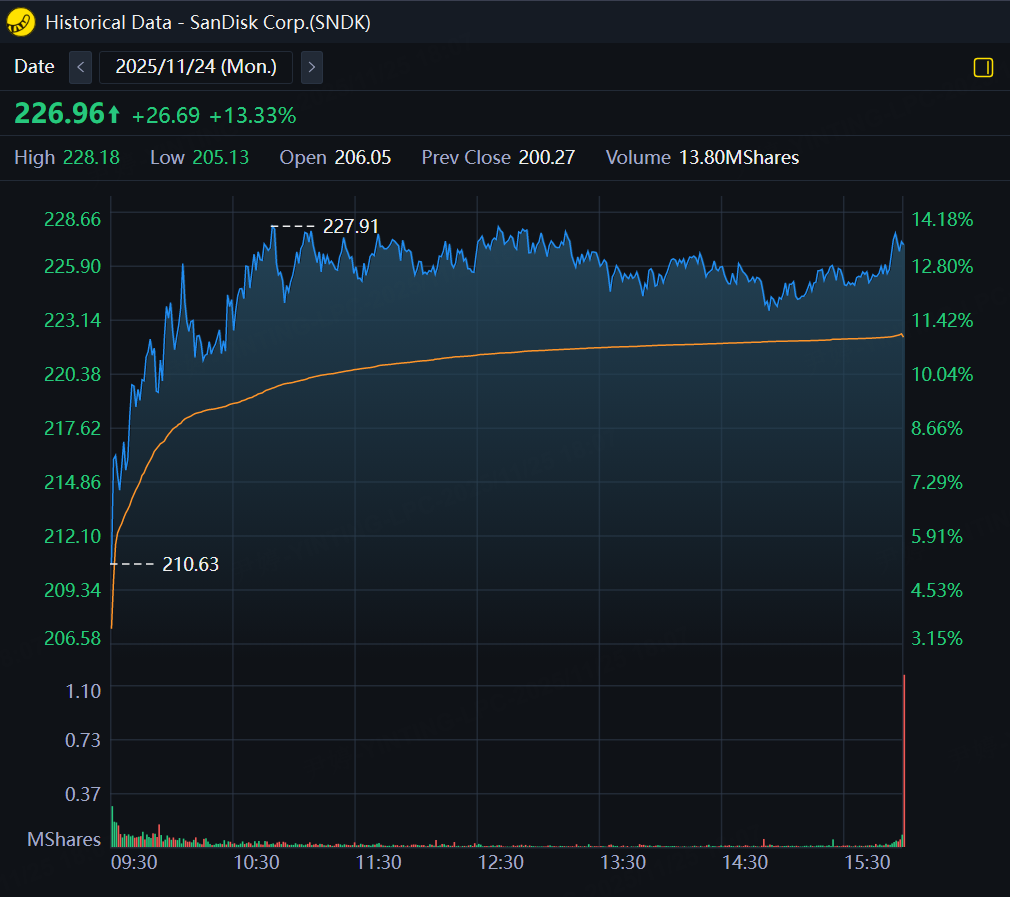Click the Prev Close value 200.27
Screen dimensions: 1010x897
click(546, 158)
